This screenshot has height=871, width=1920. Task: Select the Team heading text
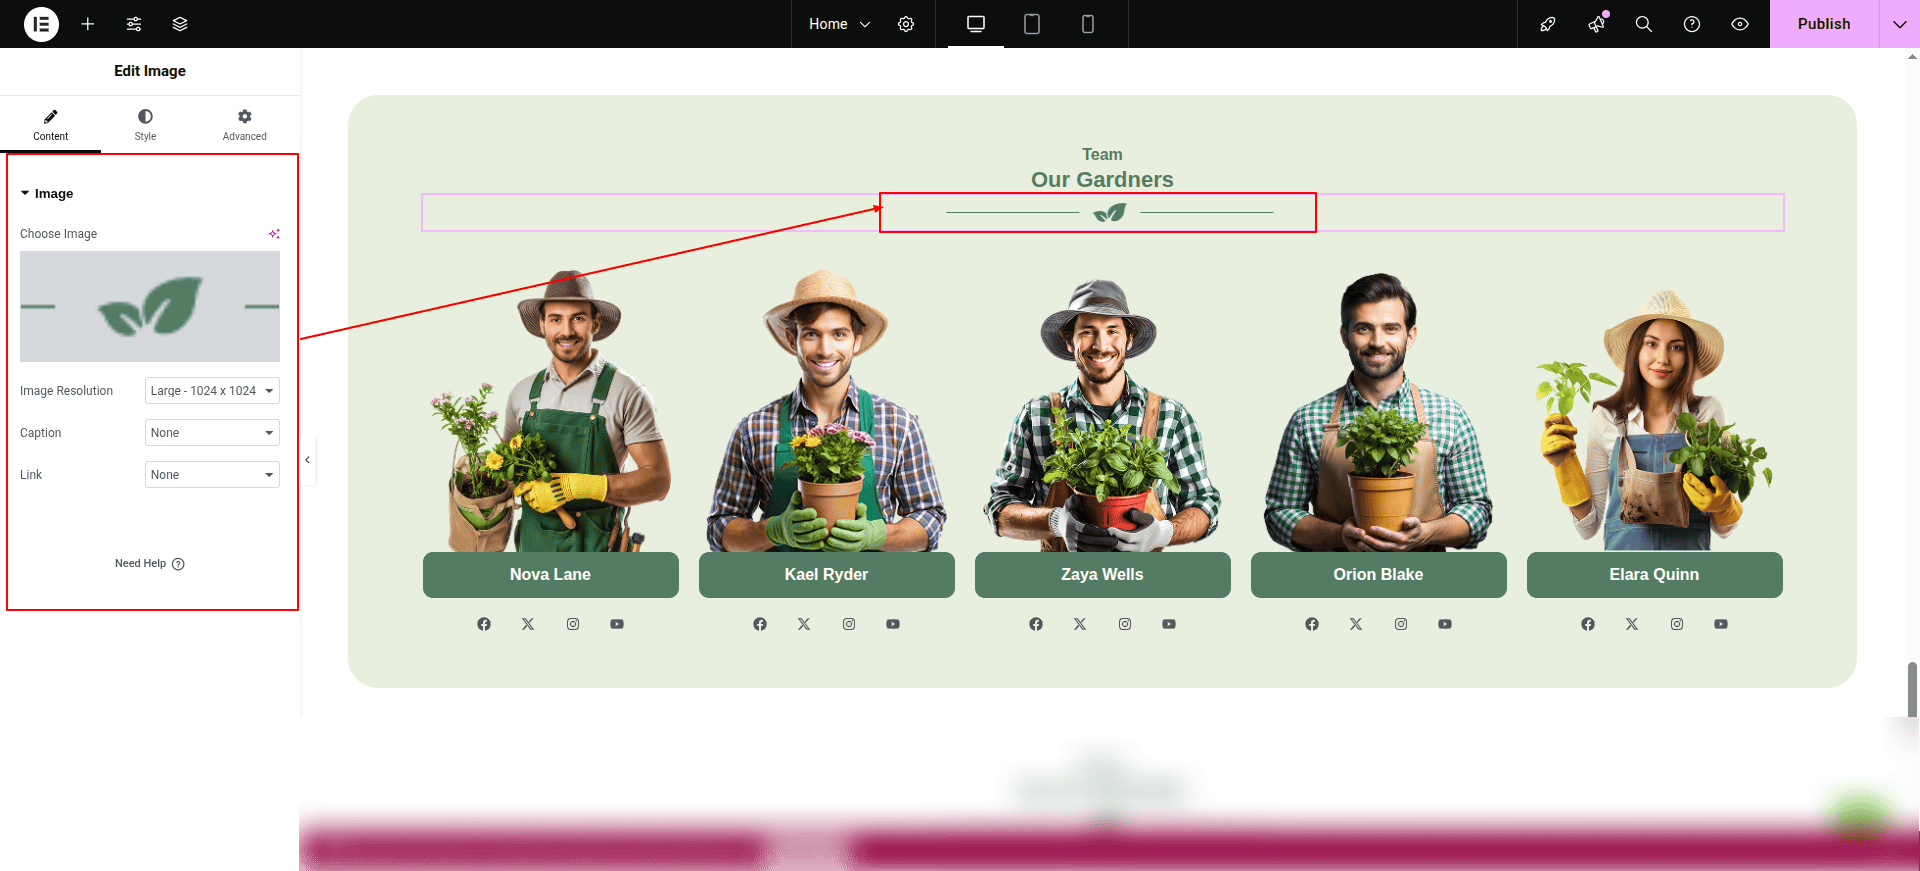[x=1102, y=154]
